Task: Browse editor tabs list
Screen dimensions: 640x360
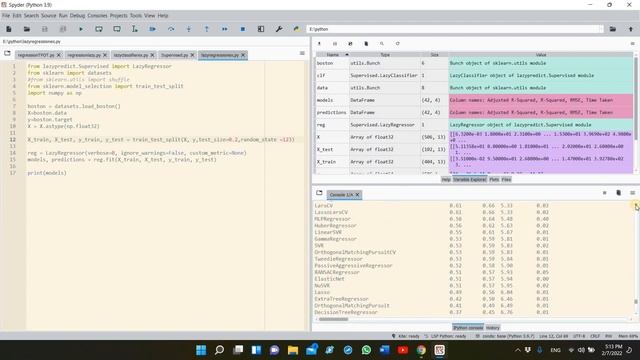Action: pyautogui.click(x=7, y=53)
